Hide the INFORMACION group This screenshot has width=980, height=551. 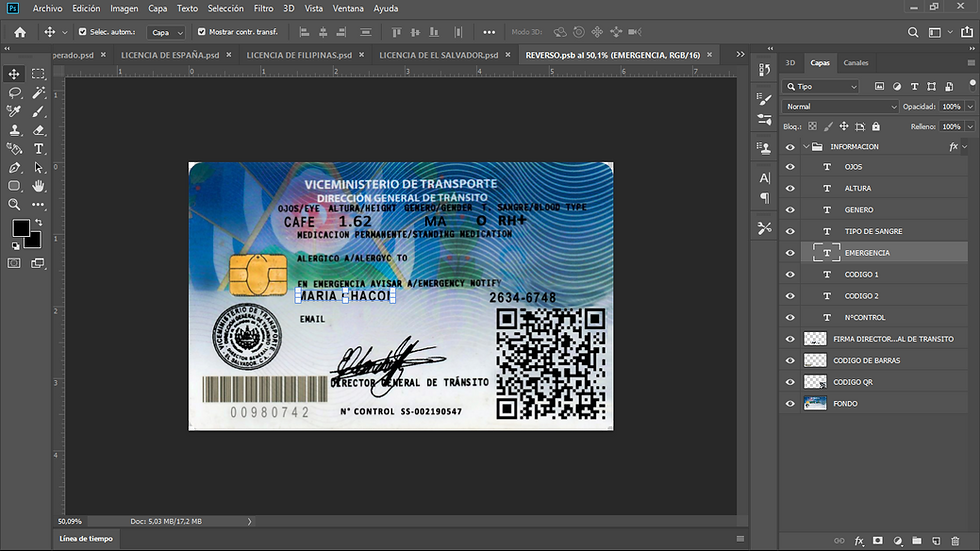tap(790, 147)
